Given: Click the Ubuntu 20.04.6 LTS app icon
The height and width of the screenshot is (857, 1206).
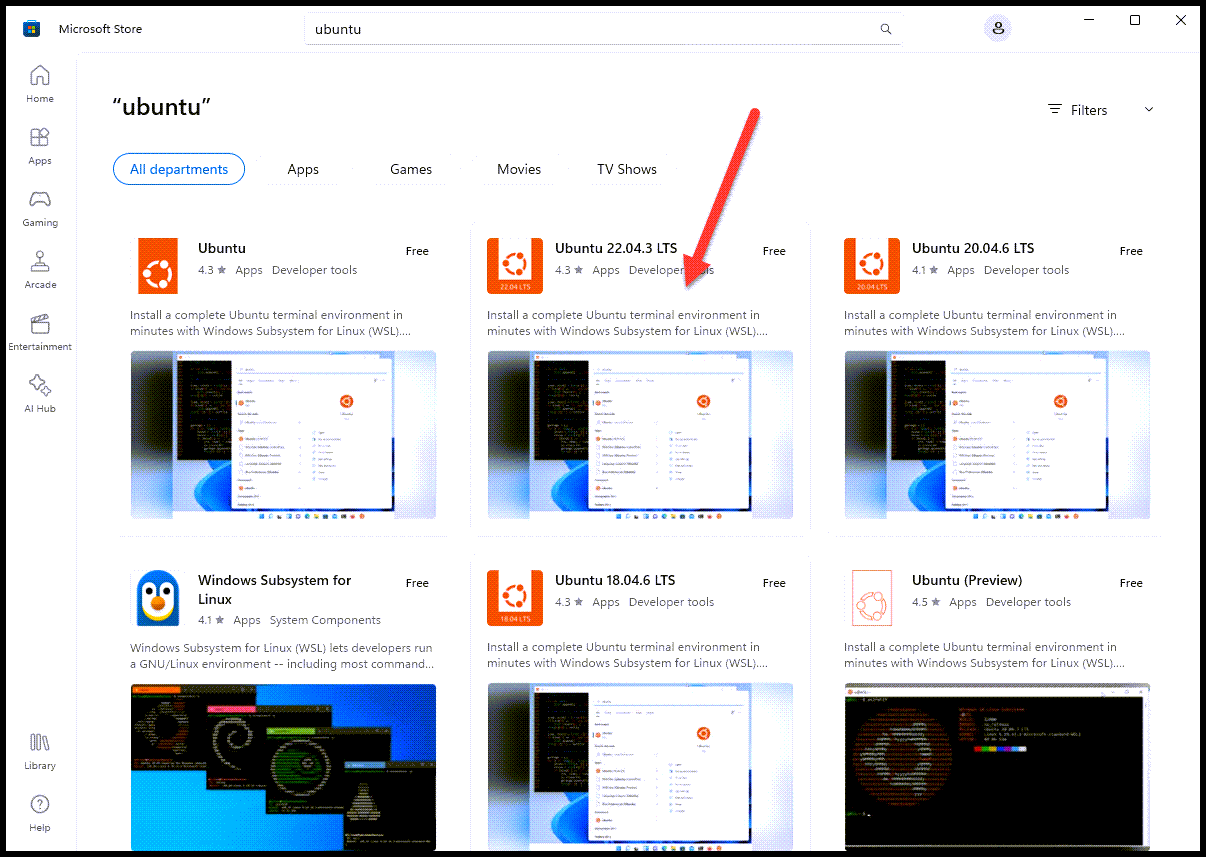Looking at the screenshot, I should point(872,266).
